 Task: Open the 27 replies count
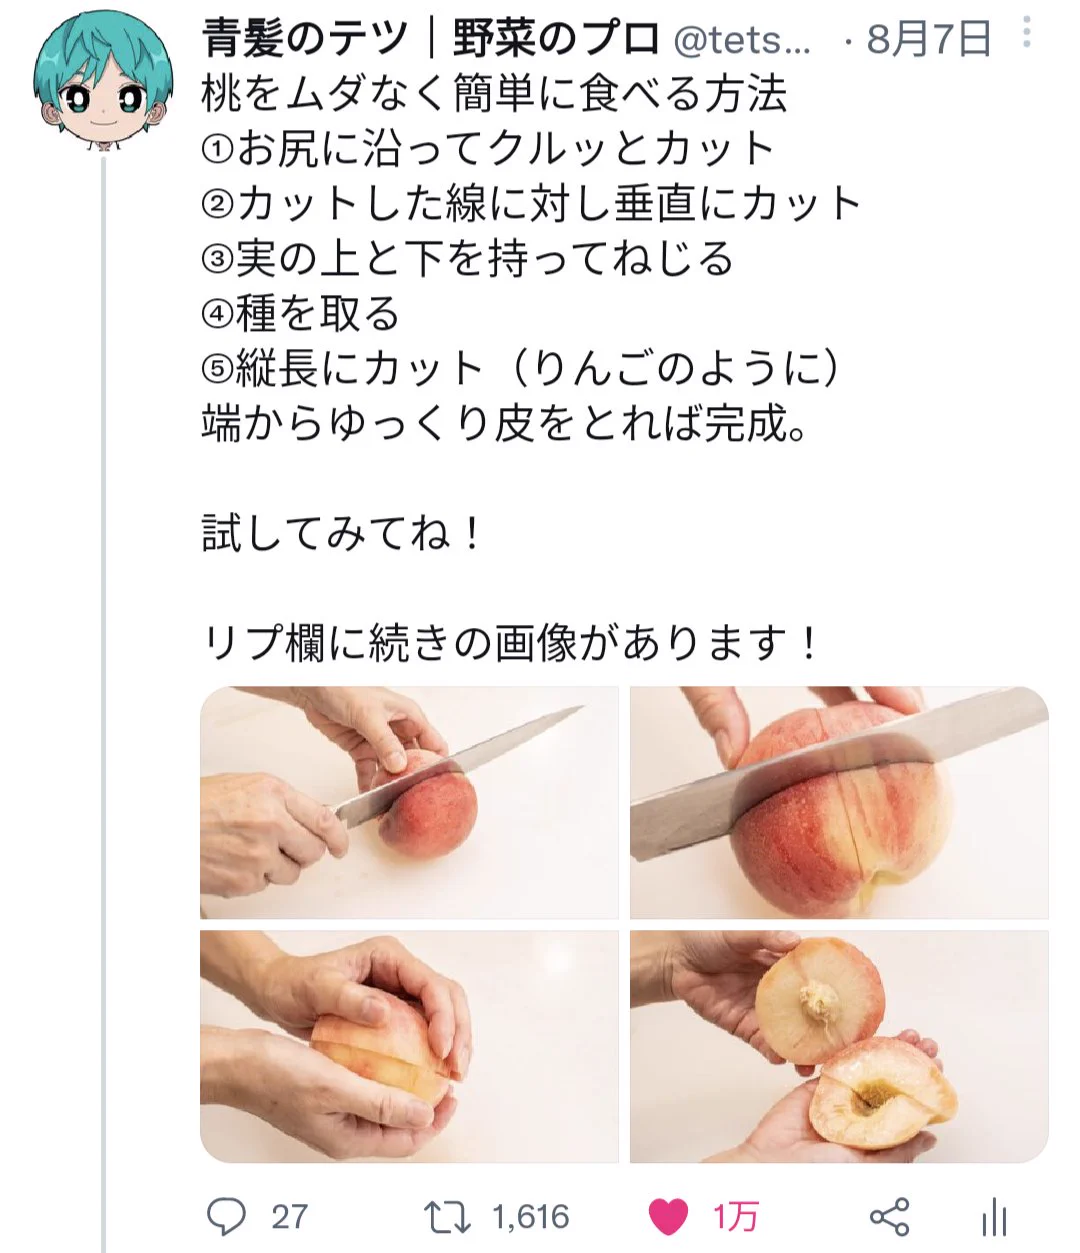[289, 1217]
